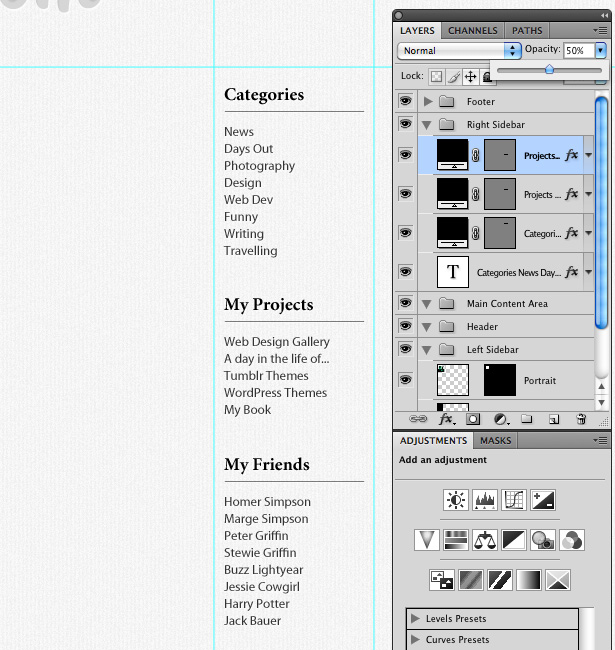Image resolution: width=615 pixels, height=650 pixels.
Task: Open the new fill or adjustment layer menu
Action: [501, 419]
